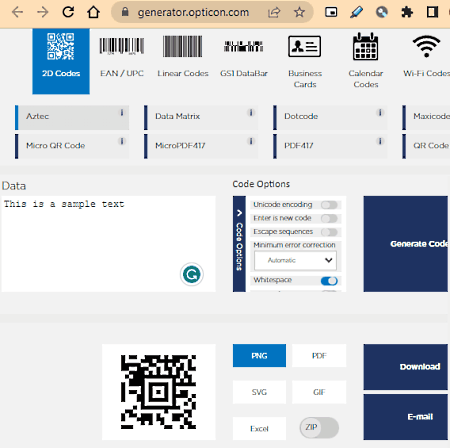
Task: Open the Extensions puzzle piece menu
Action: tap(407, 12)
